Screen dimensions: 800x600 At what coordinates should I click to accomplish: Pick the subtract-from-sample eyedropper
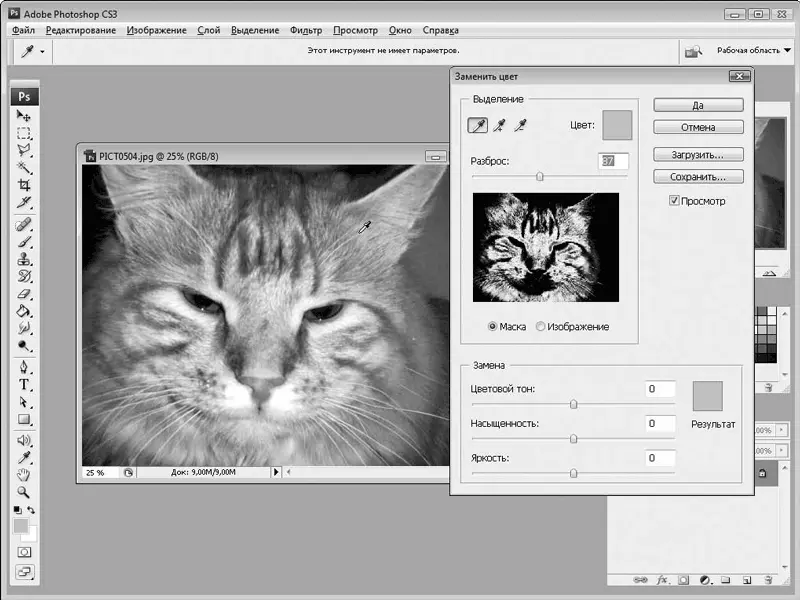[x=520, y=126]
